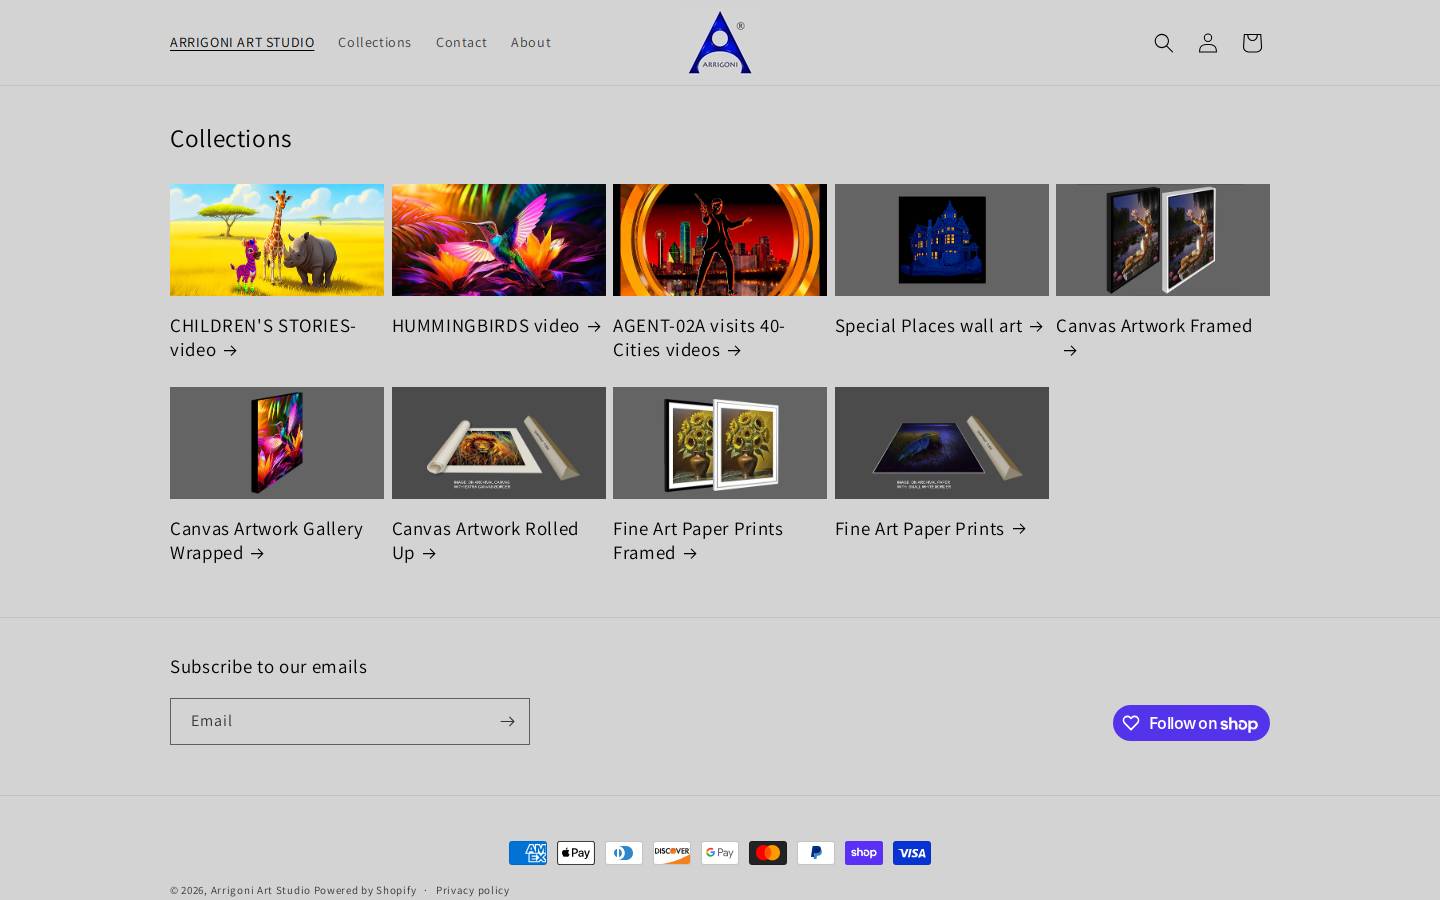The image size is (1440, 900).
Task: Click the Diners Club payment icon
Action: pyautogui.click(x=624, y=853)
